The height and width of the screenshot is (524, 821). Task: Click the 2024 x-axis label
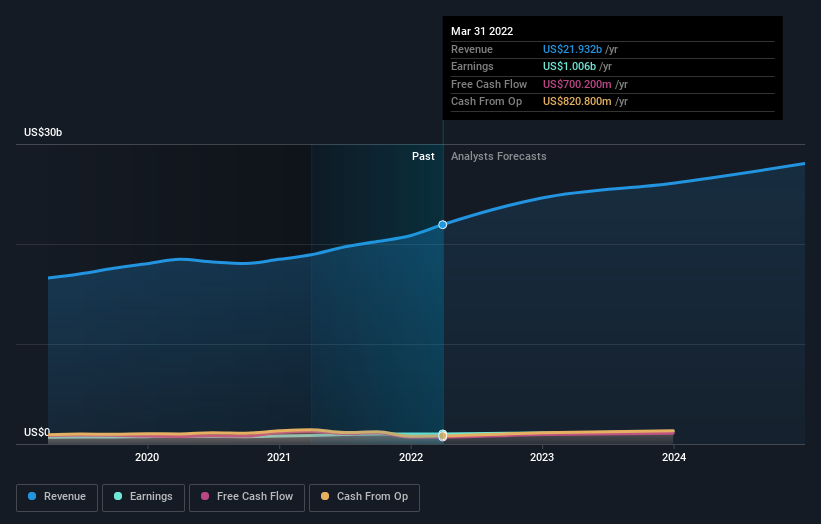coord(674,457)
